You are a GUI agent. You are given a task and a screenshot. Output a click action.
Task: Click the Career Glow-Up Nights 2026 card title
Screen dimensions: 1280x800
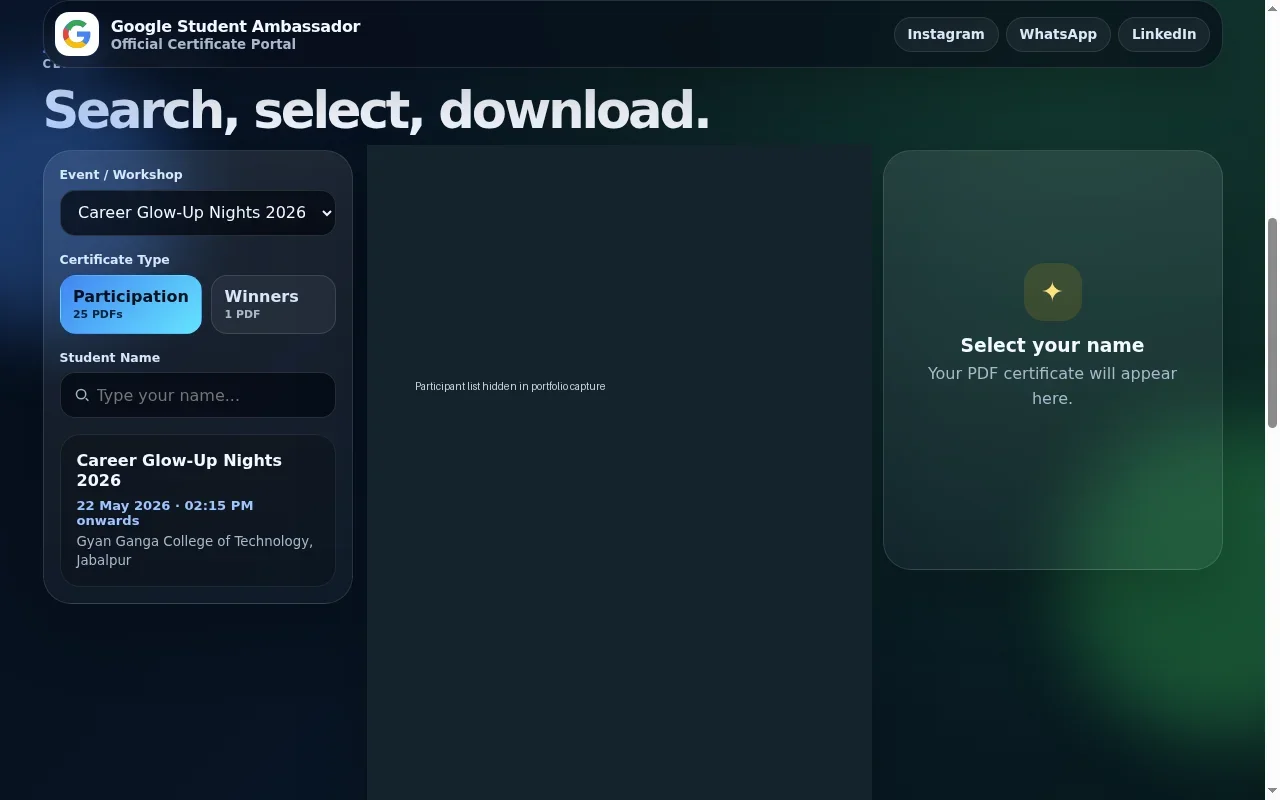pos(179,470)
